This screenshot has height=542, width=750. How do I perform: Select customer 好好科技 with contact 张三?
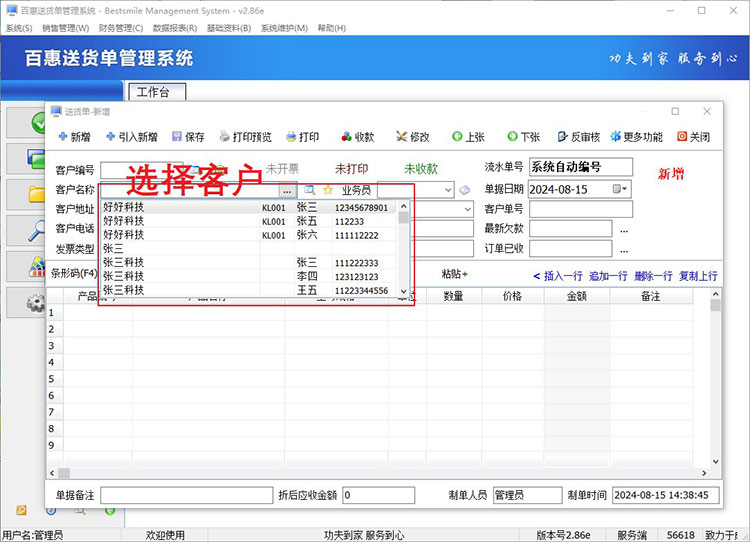point(249,207)
